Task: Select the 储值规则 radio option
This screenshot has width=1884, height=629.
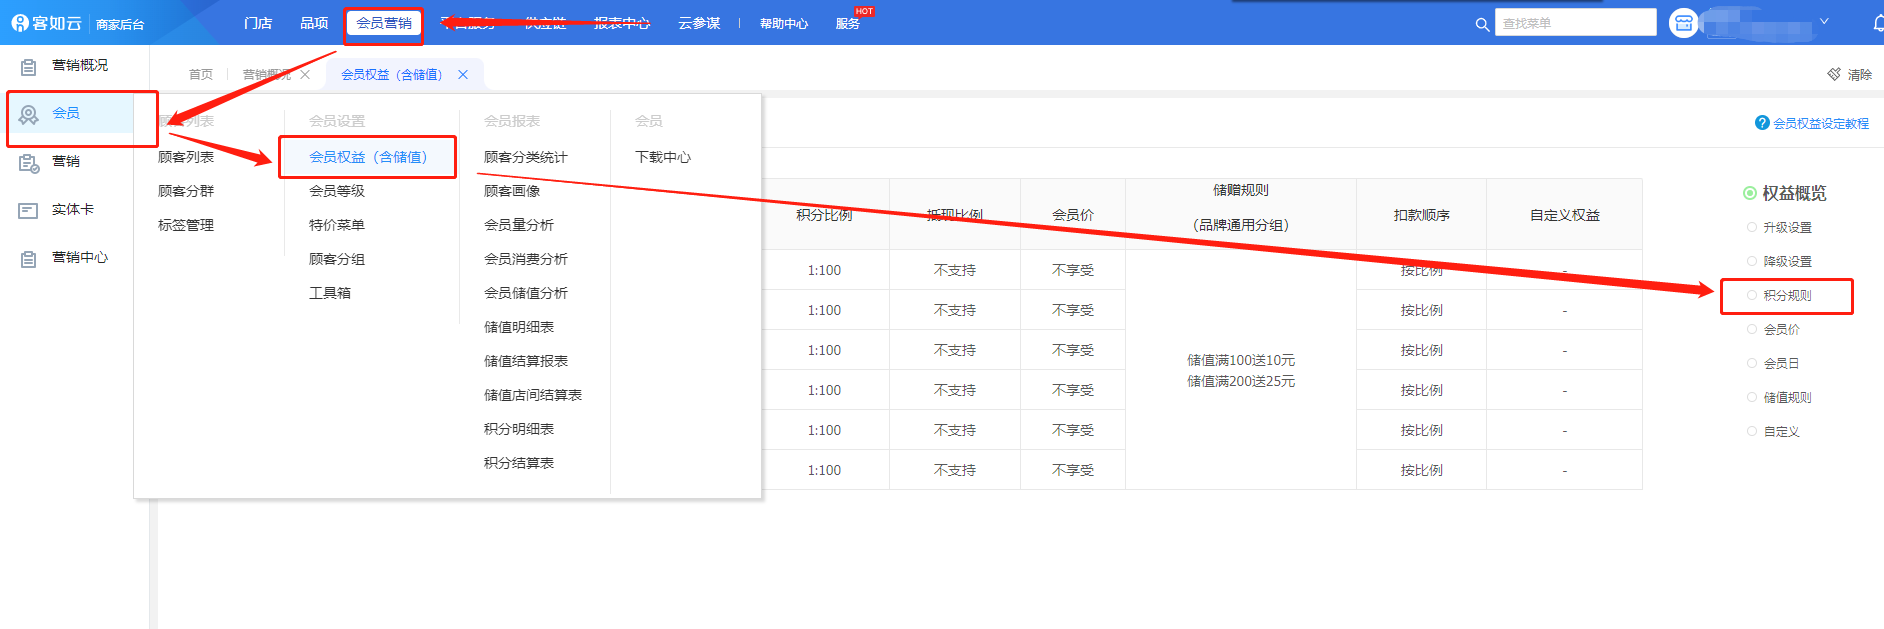Action: tap(1752, 397)
